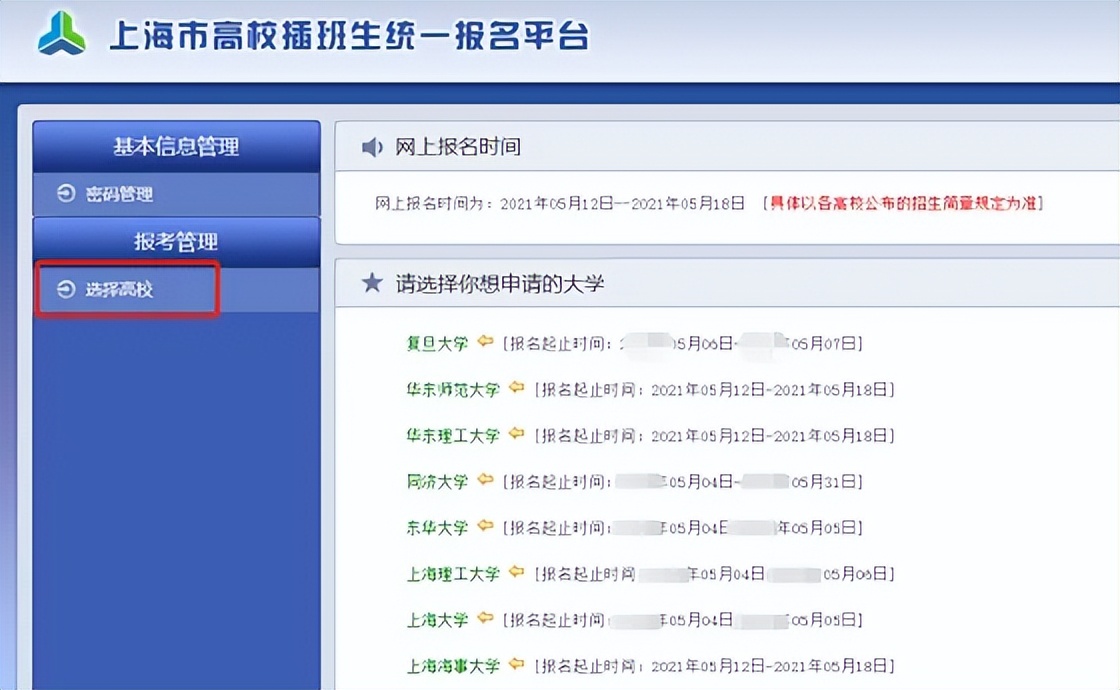Click the arrow icon next to 上海理工大学
The width and height of the screenshot is (1120, 690).
517,572
